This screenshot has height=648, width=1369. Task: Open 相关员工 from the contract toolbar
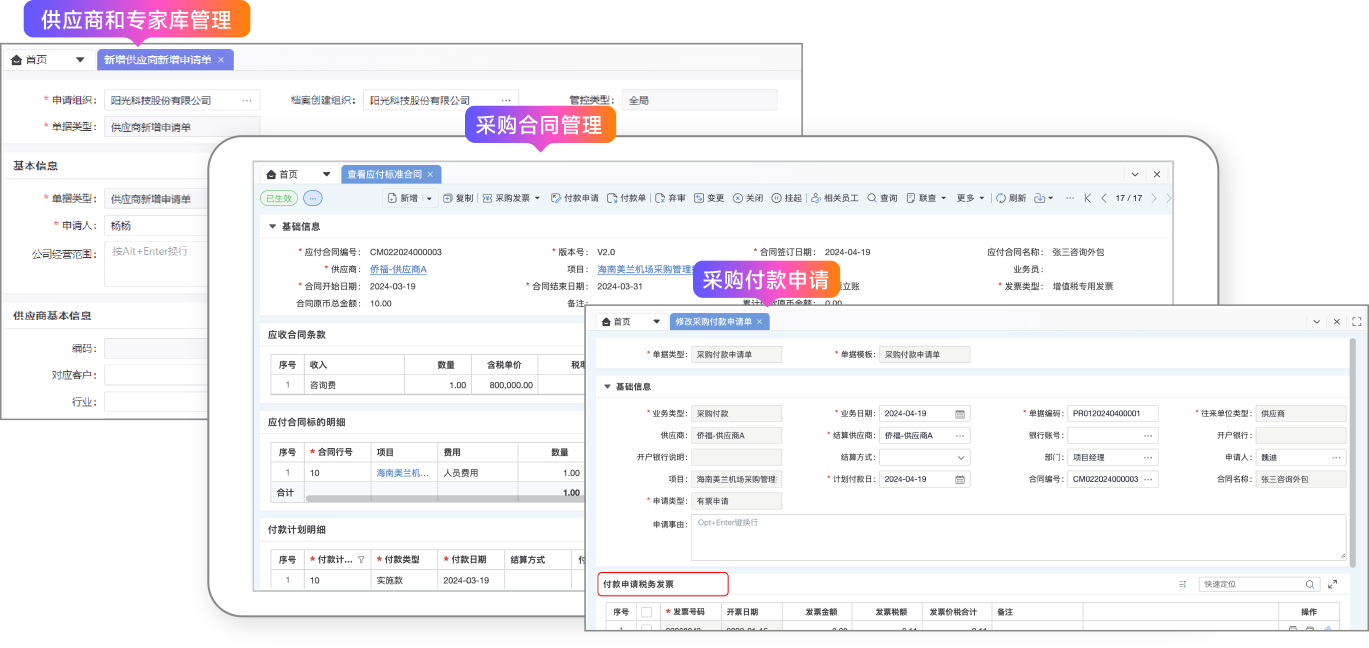coord(834,198)
